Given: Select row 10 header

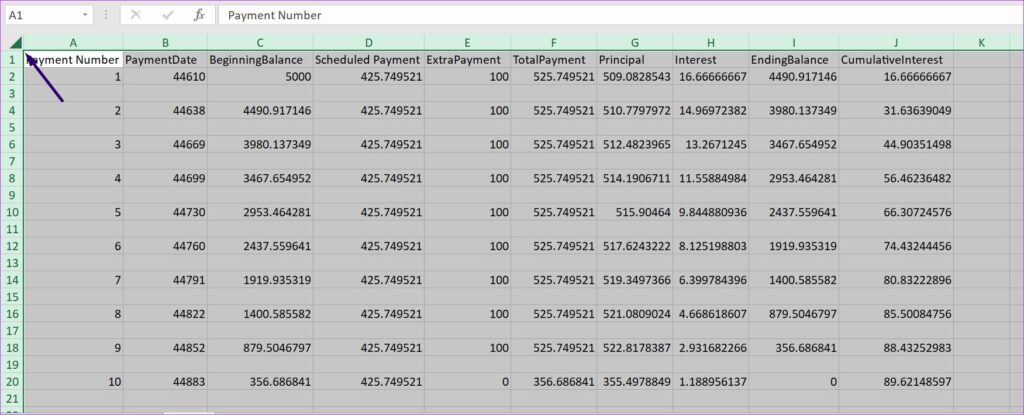Looking at the screenshot, I should click(x=12, y=212).
